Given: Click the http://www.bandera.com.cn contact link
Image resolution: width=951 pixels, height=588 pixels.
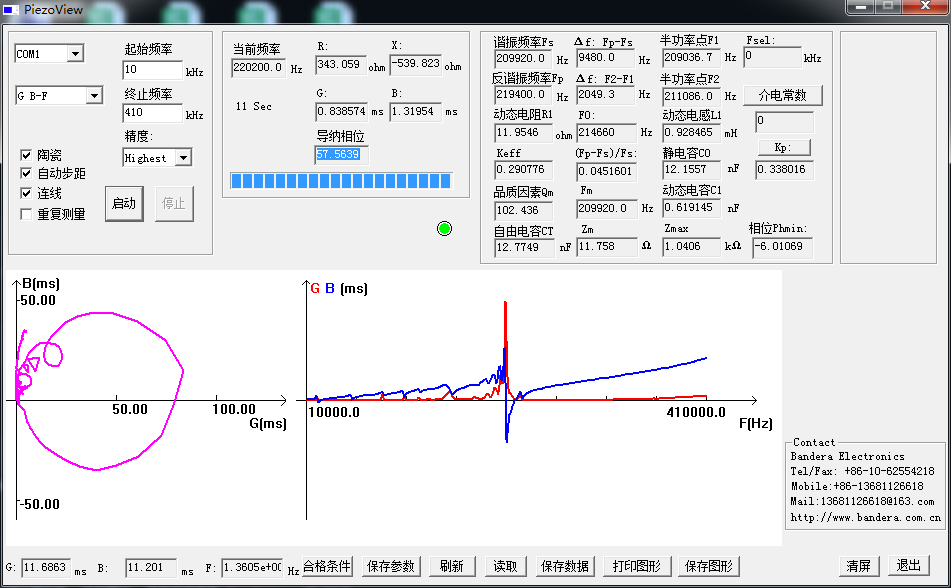Looking at the screenshot, I should pos(865,518).
